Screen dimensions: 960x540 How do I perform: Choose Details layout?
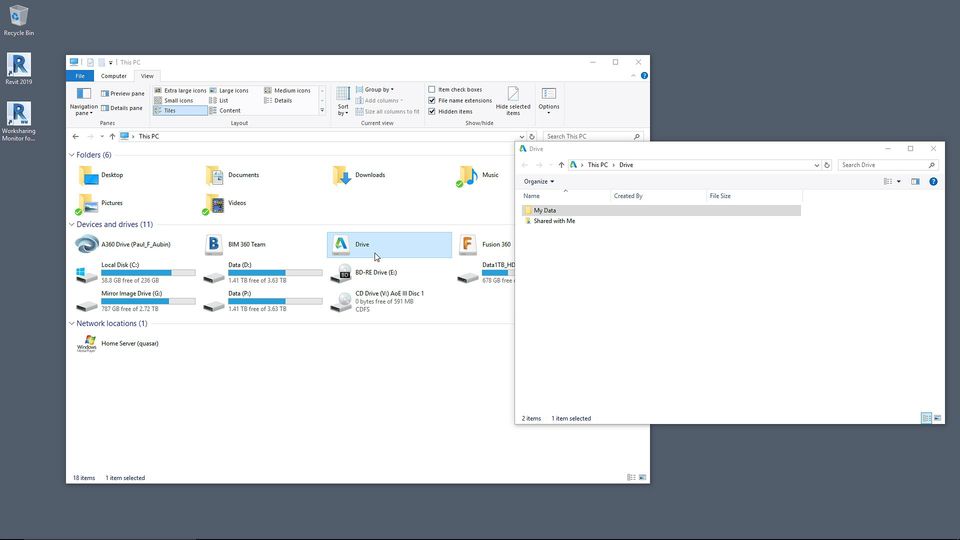[x=278, y=100]
